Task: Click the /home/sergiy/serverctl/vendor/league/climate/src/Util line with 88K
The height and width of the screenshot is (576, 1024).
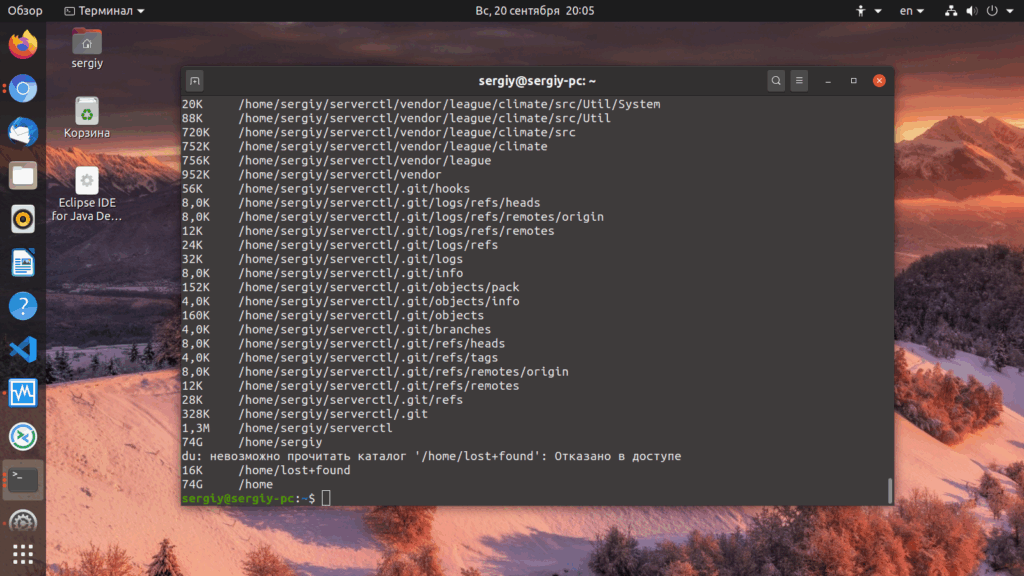Action: [396, 118]
